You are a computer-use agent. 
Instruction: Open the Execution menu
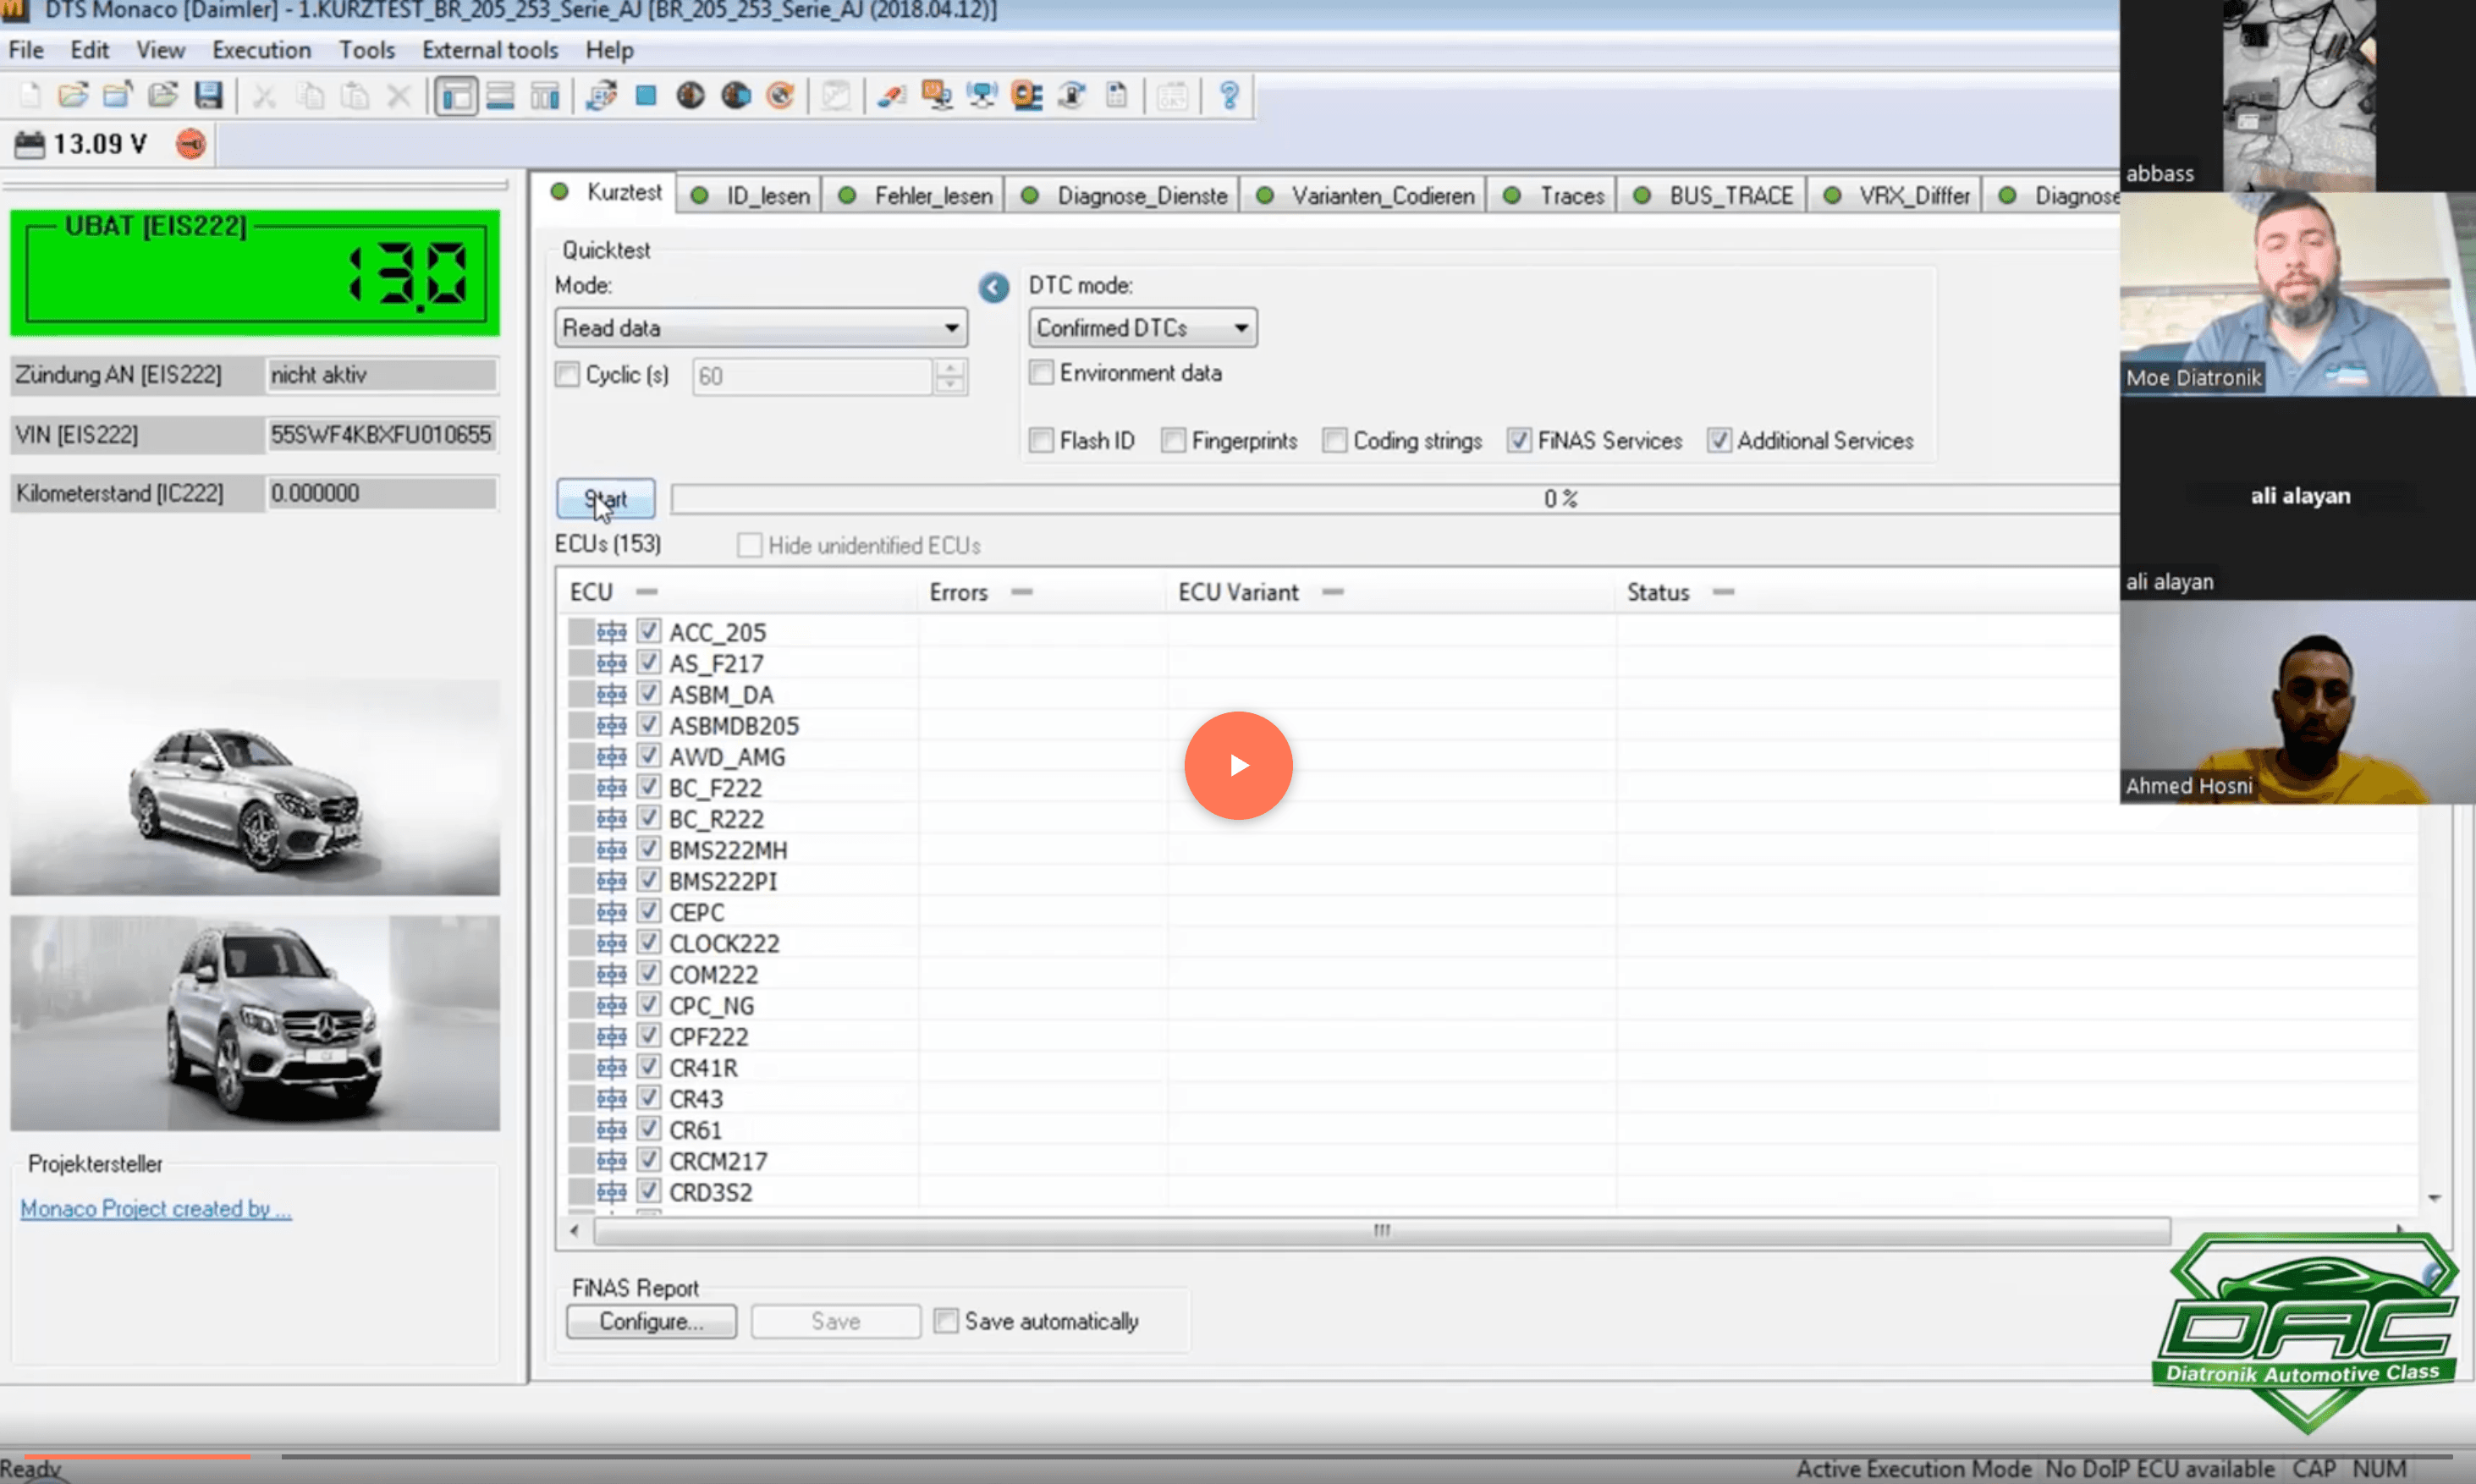point(261,50)
